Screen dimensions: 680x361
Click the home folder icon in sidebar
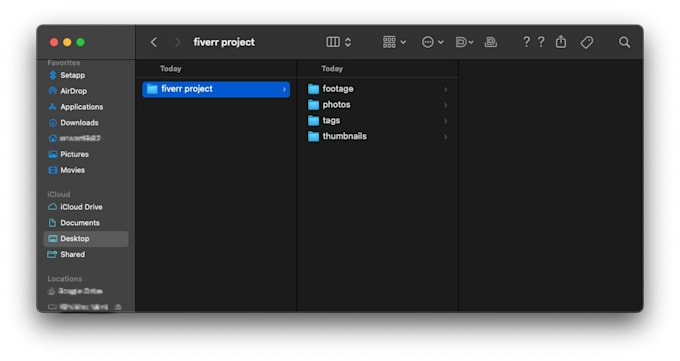coord(52,138)
